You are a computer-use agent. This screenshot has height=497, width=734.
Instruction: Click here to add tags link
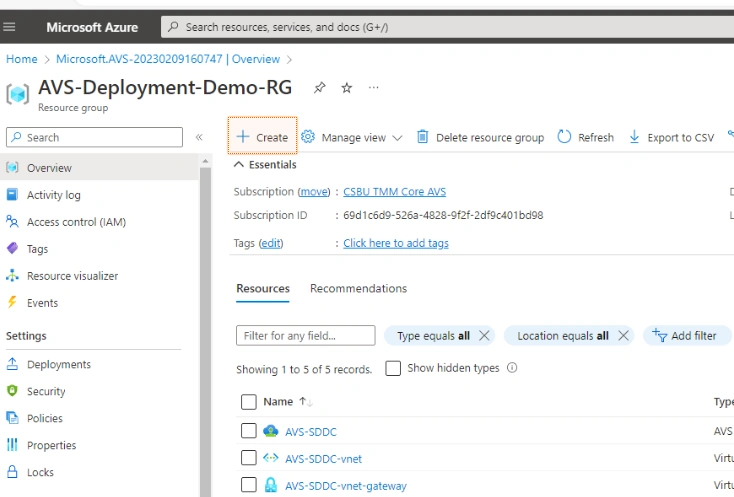click(x=396, y=243)
